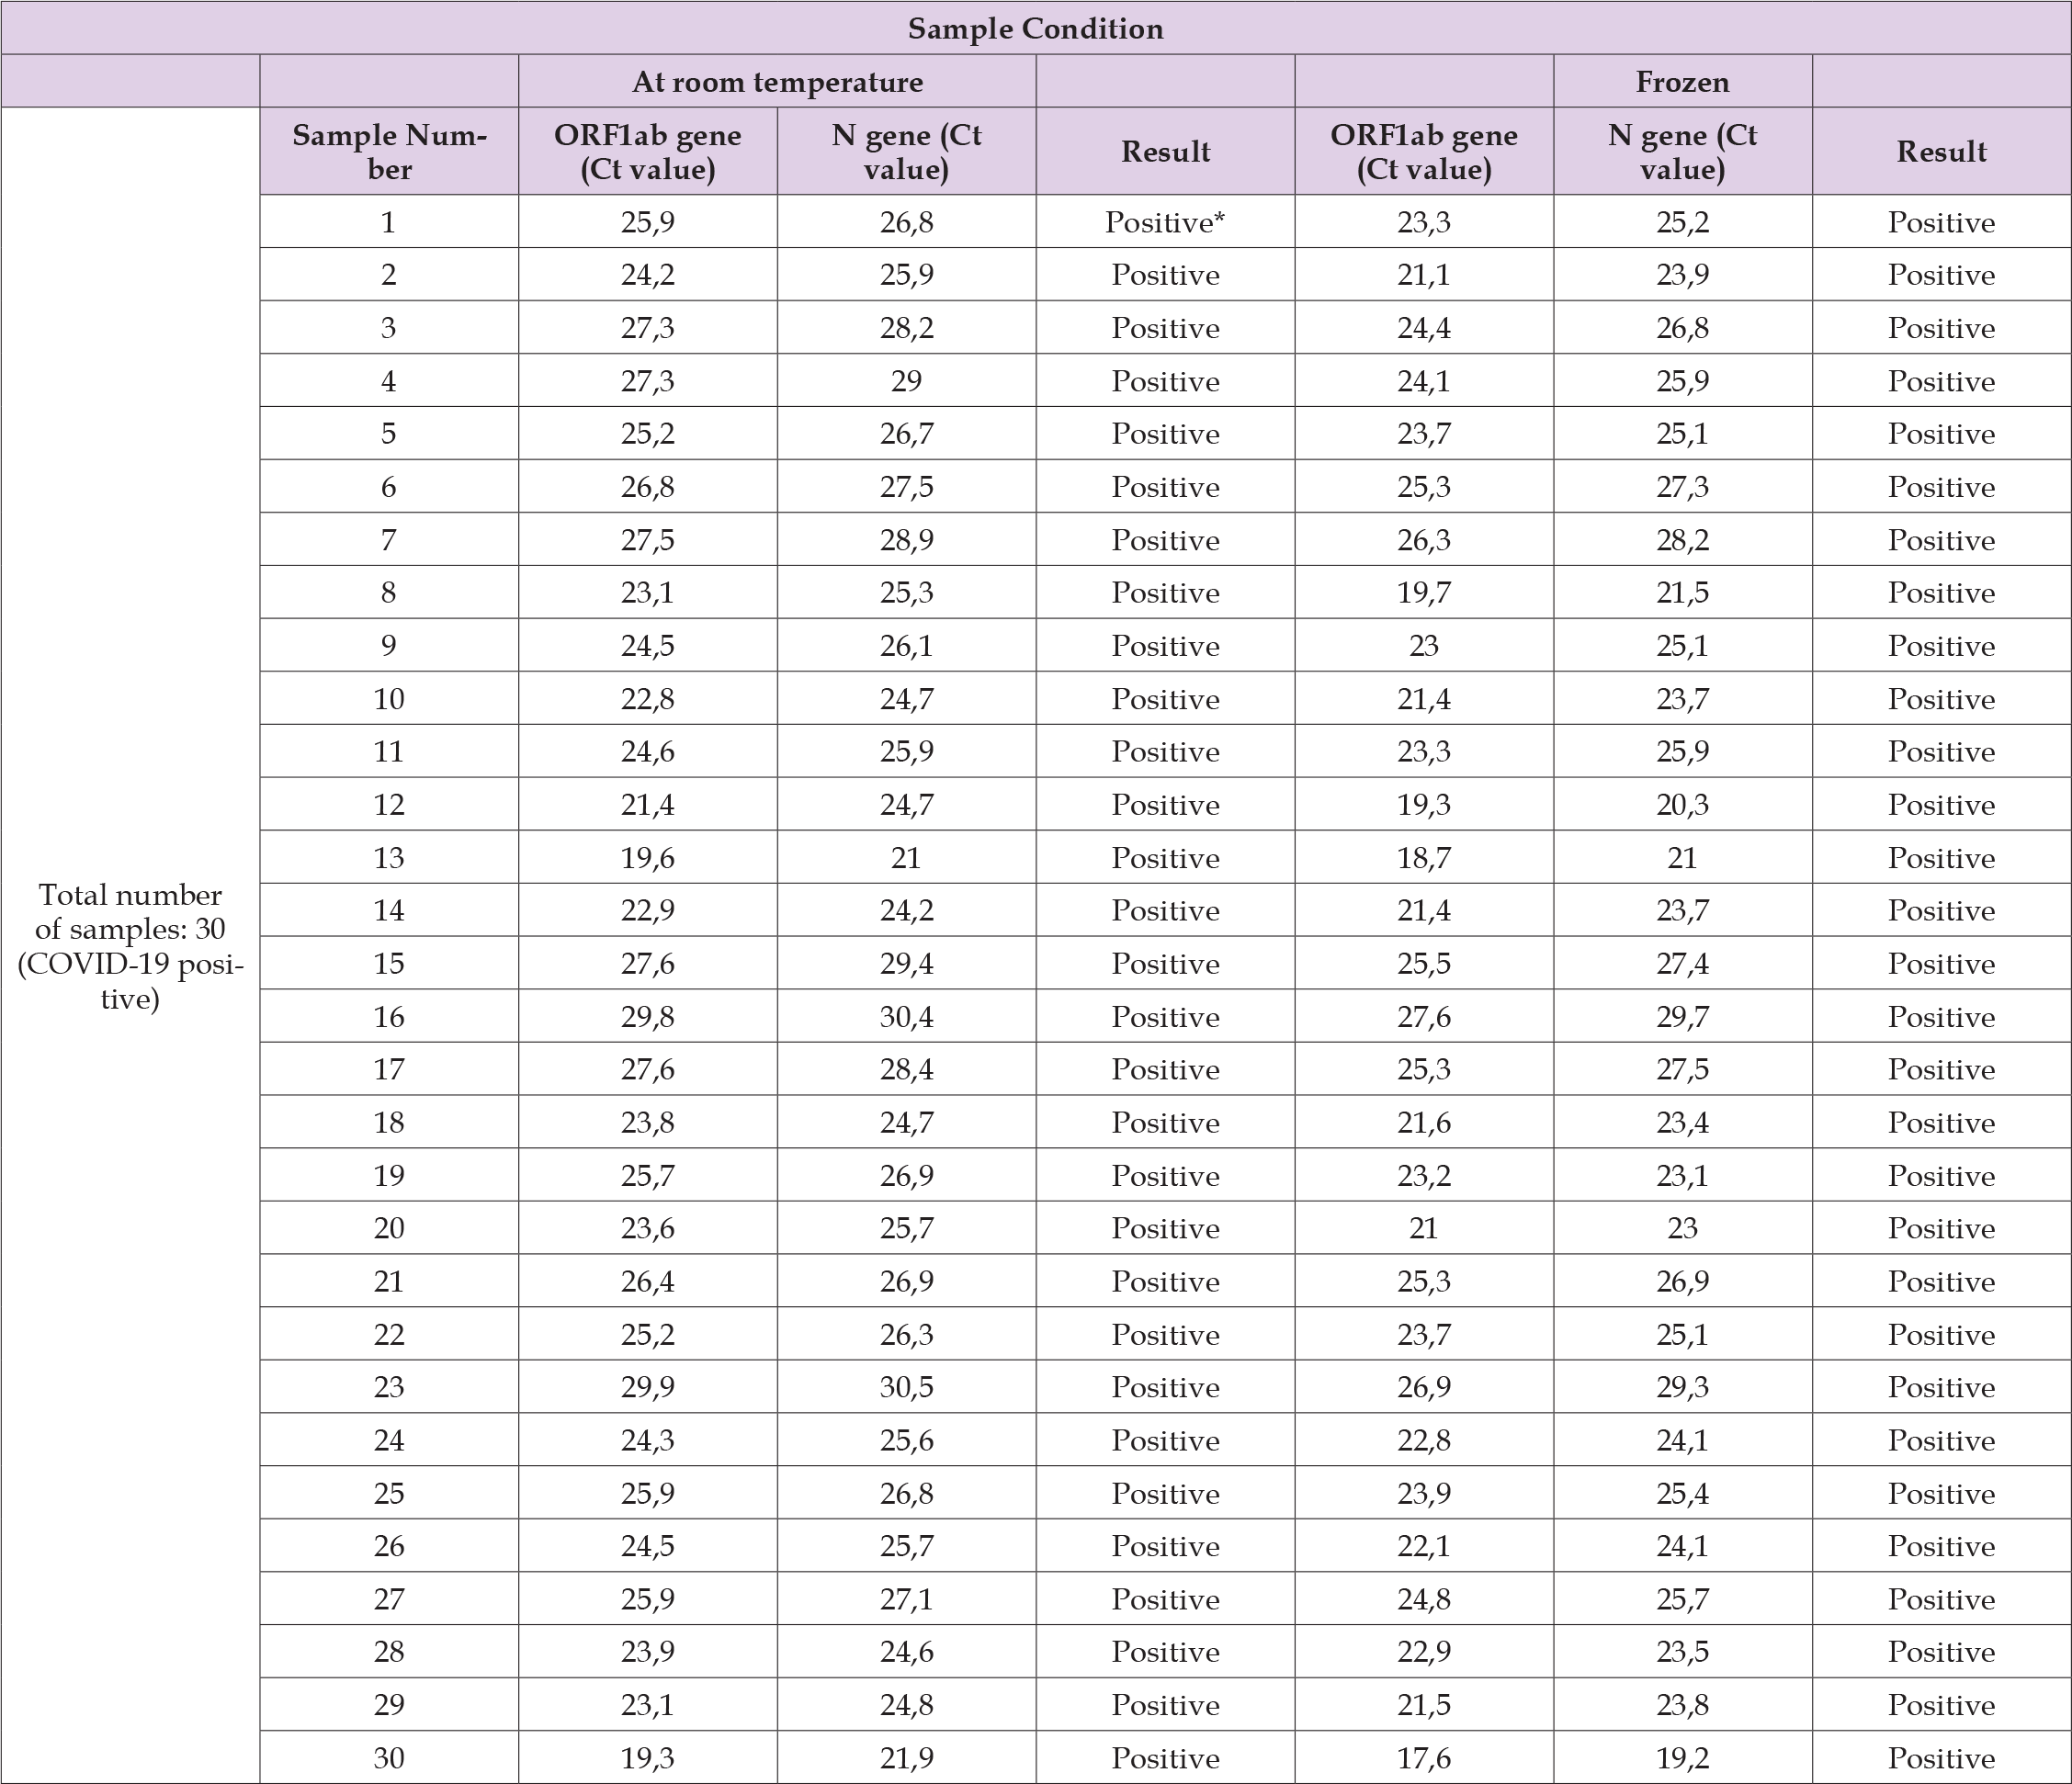2072x1784 pixels.
Task: Select frozen N gene "23,9" for sample 2
Action: coord(1682,275)
